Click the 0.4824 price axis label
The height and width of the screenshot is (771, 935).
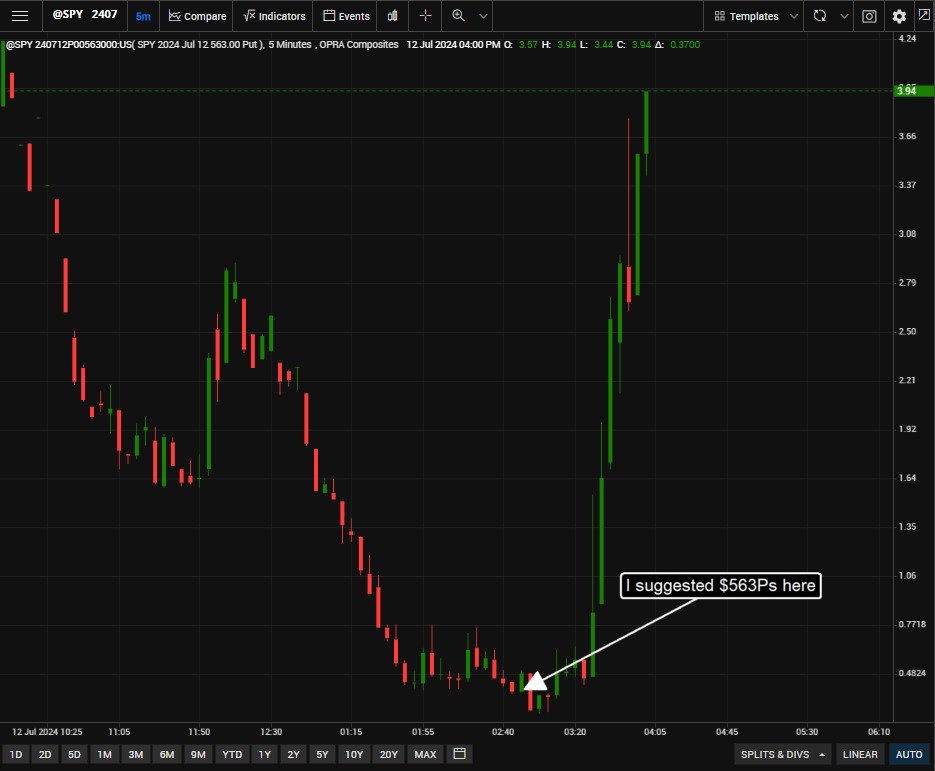(x=912, y=673)
